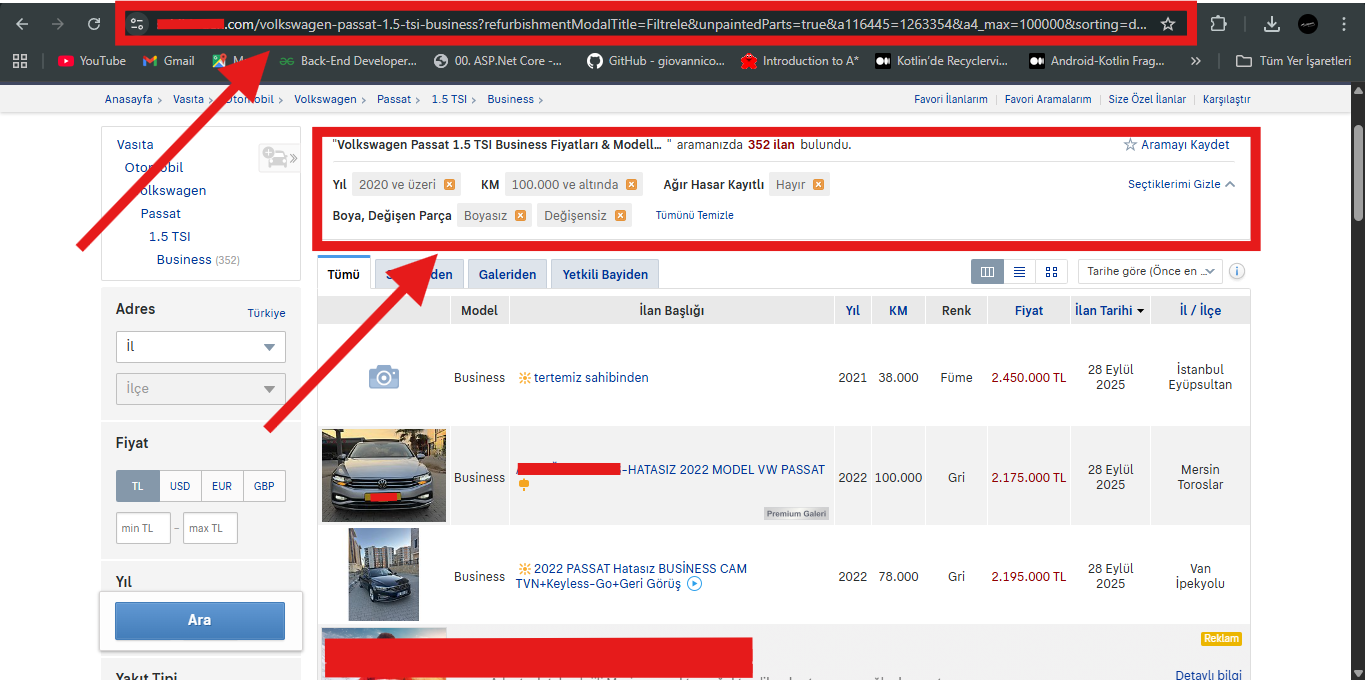Open the İl province dropdown
This screenshot has width=1365, height=680.
point(200,347)
